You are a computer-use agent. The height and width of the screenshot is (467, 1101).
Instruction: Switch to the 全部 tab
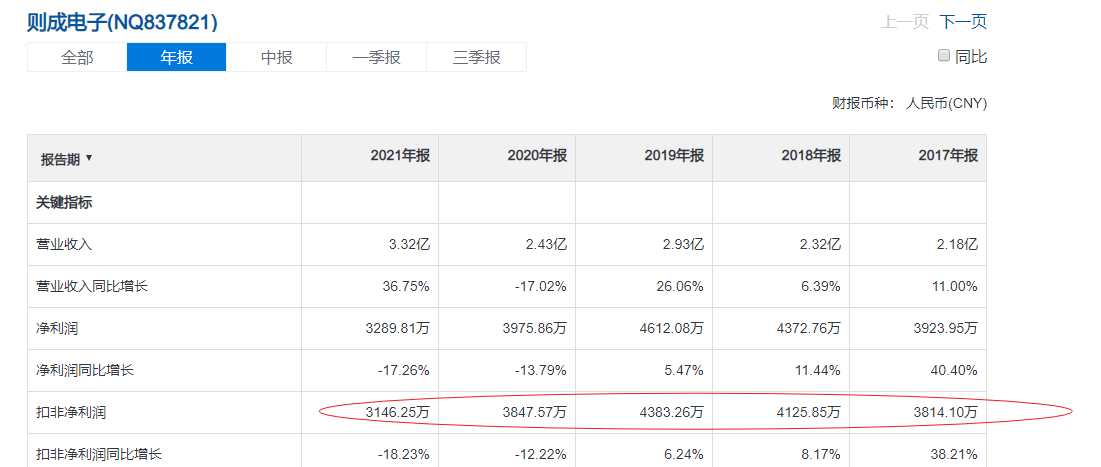(77, 58)
